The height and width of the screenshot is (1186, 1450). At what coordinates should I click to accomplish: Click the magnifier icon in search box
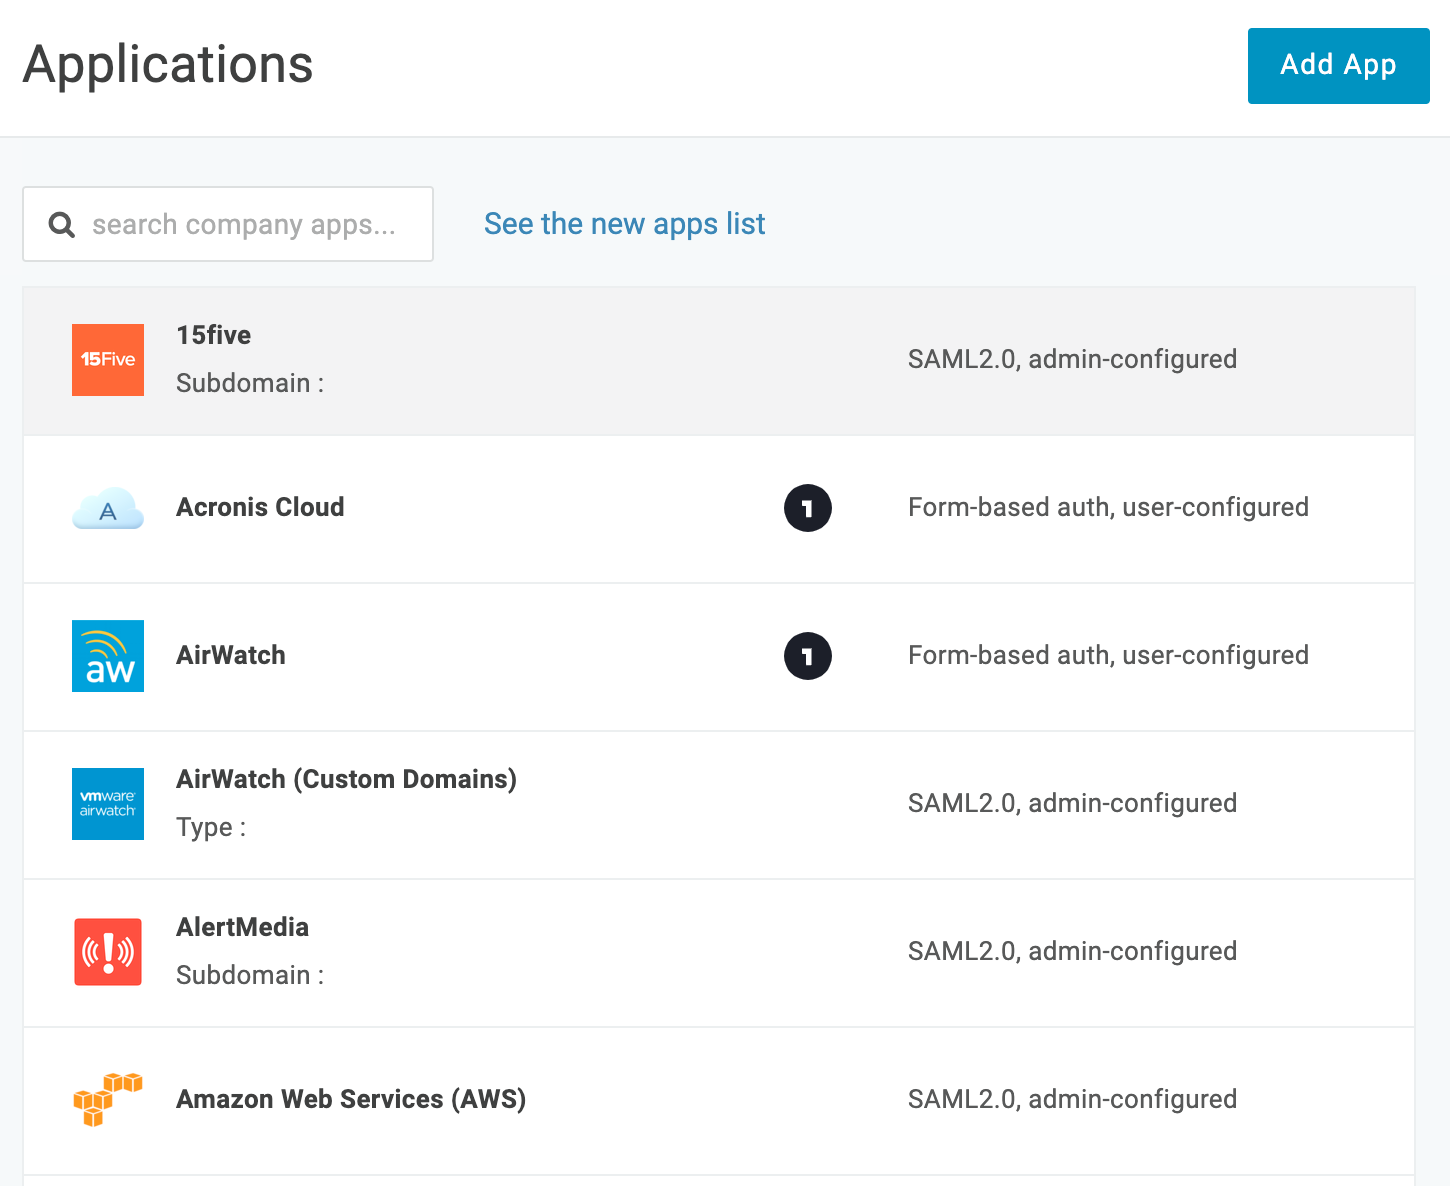[x=62, y=225]
